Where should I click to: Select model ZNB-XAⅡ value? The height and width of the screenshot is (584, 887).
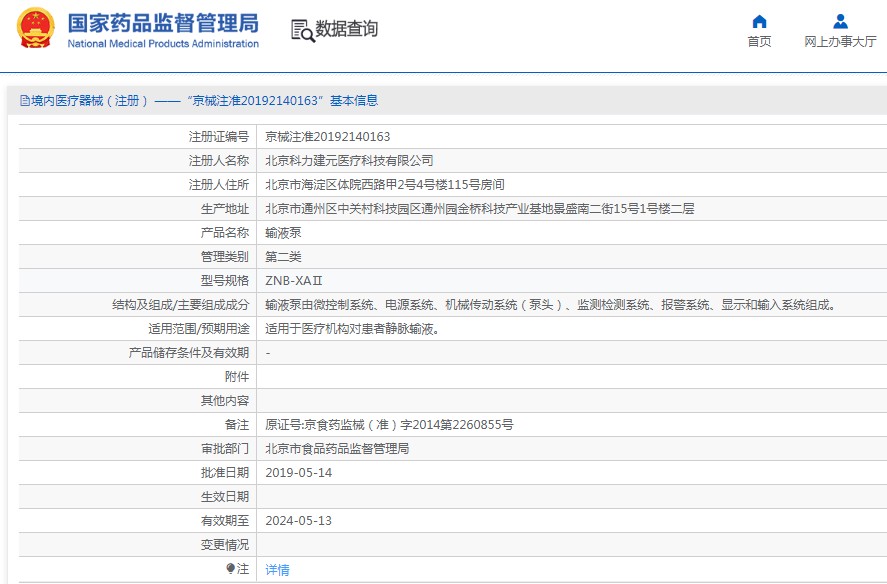[x=294, y=281]
